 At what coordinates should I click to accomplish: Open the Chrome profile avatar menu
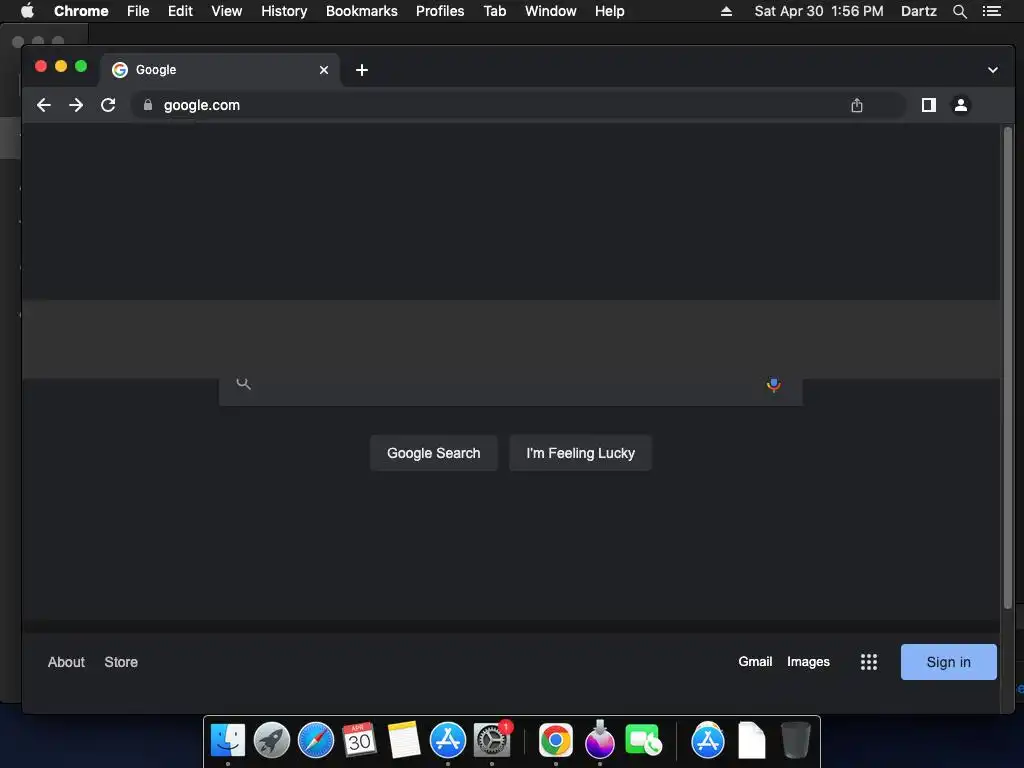tap(961, 105)
